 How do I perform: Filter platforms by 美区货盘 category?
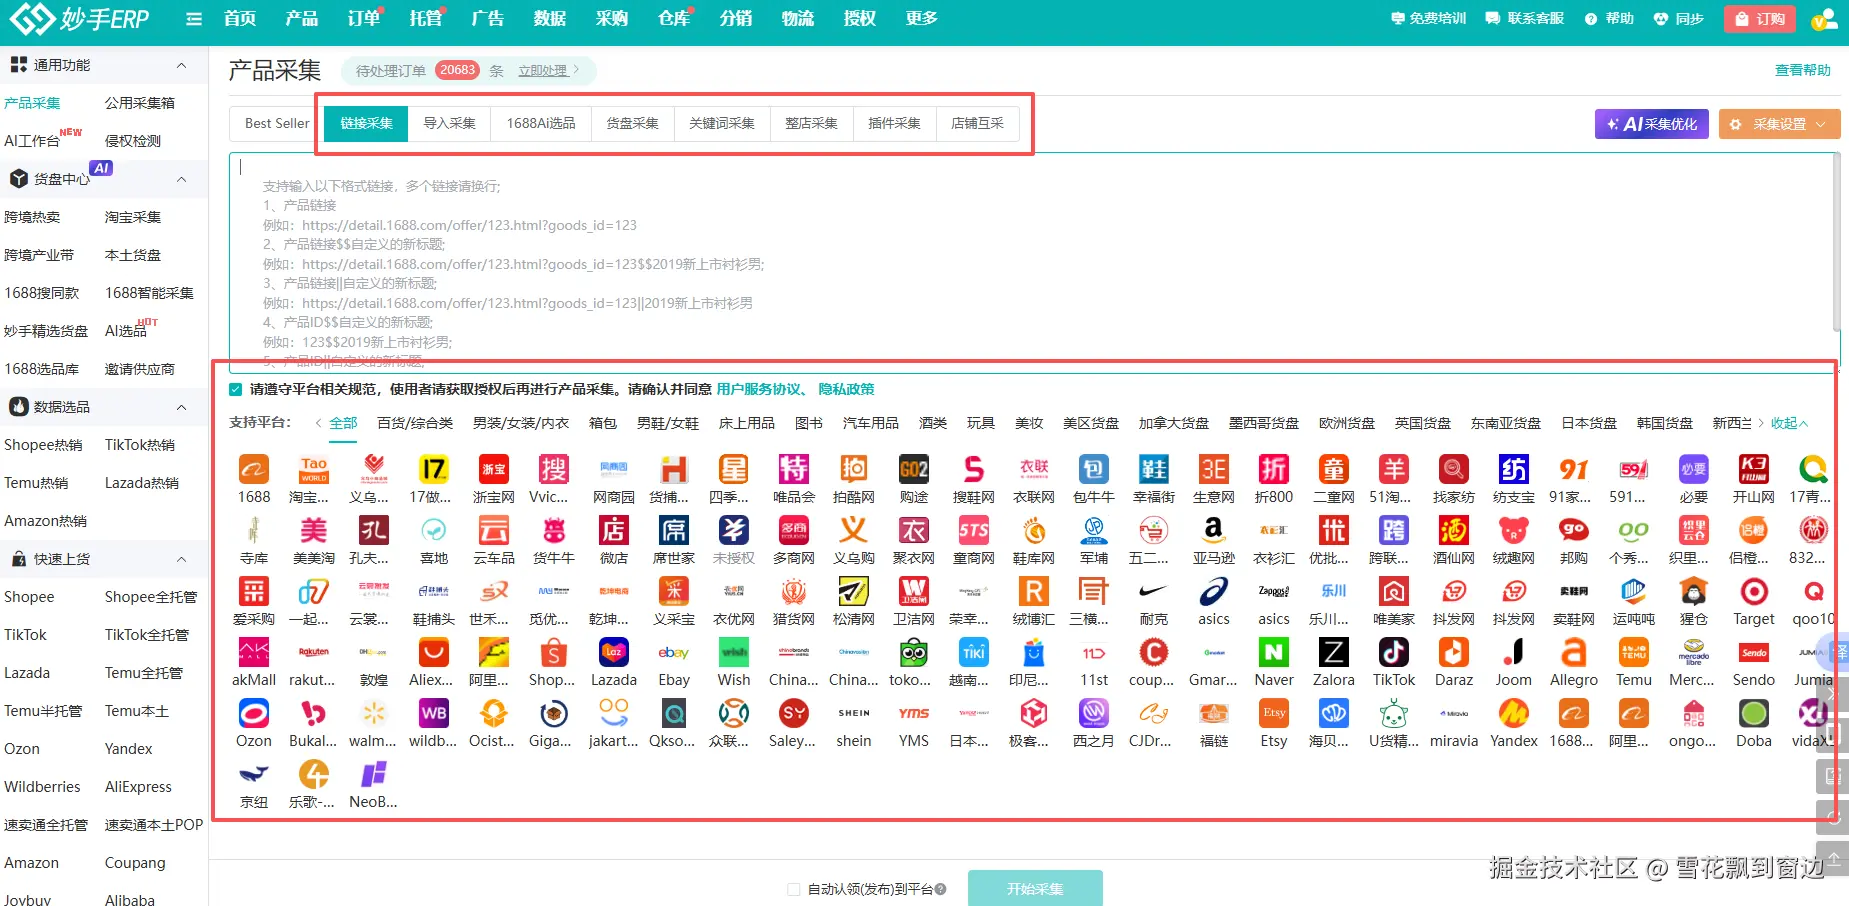[x=1091, y=423]
